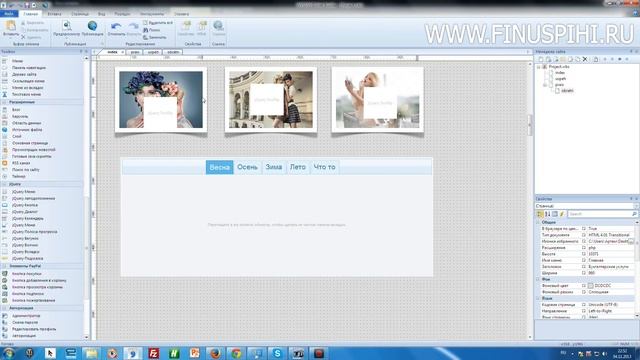Select the Карусель item in toolbox
The width and height of the screenshot is (640, 360).
click(x=20, y=116)
